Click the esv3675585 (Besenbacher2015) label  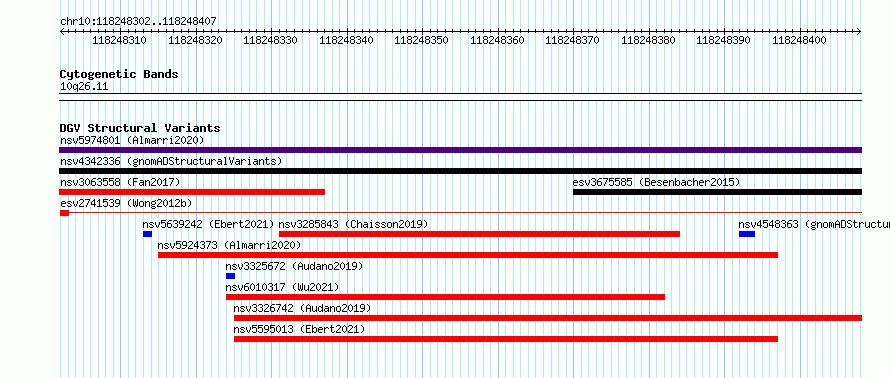tap(656, 182)
